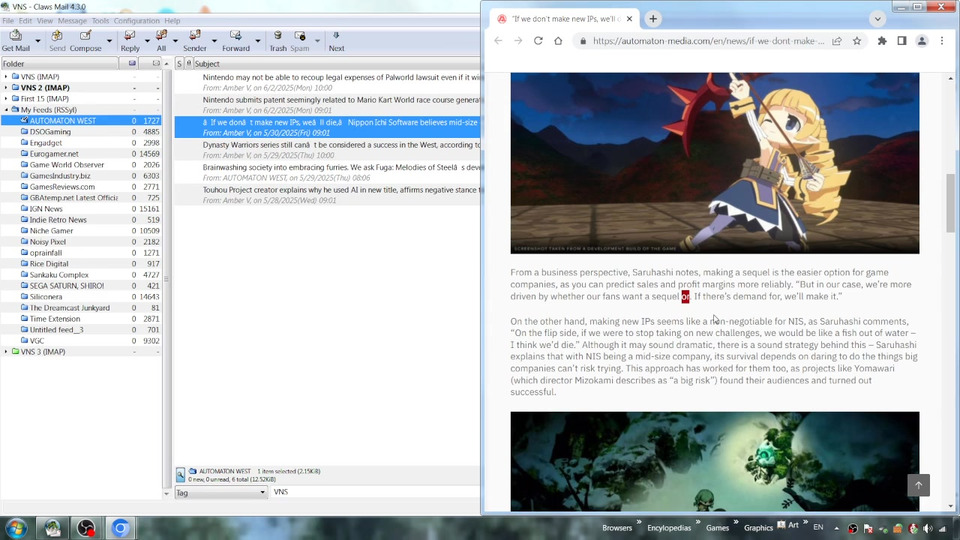960x540 pixels.
Task: Sort the folder list by the Folder column header
Action: point(59,64)
